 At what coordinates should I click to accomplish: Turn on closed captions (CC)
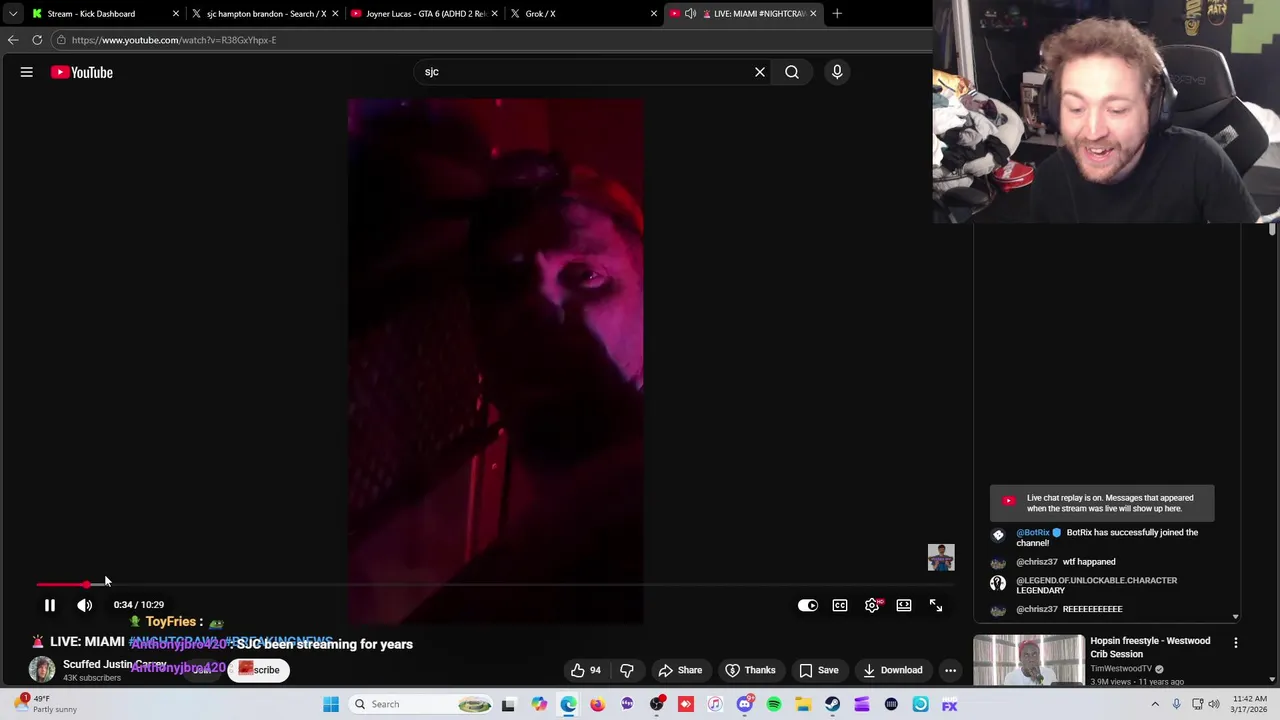click(840, 605)
